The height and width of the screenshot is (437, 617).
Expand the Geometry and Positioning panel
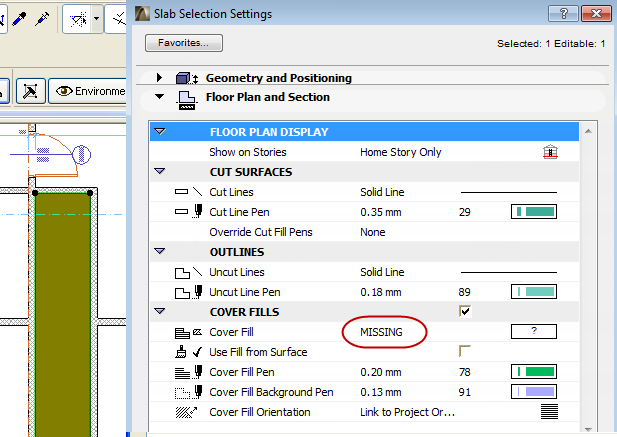(158, 78)
